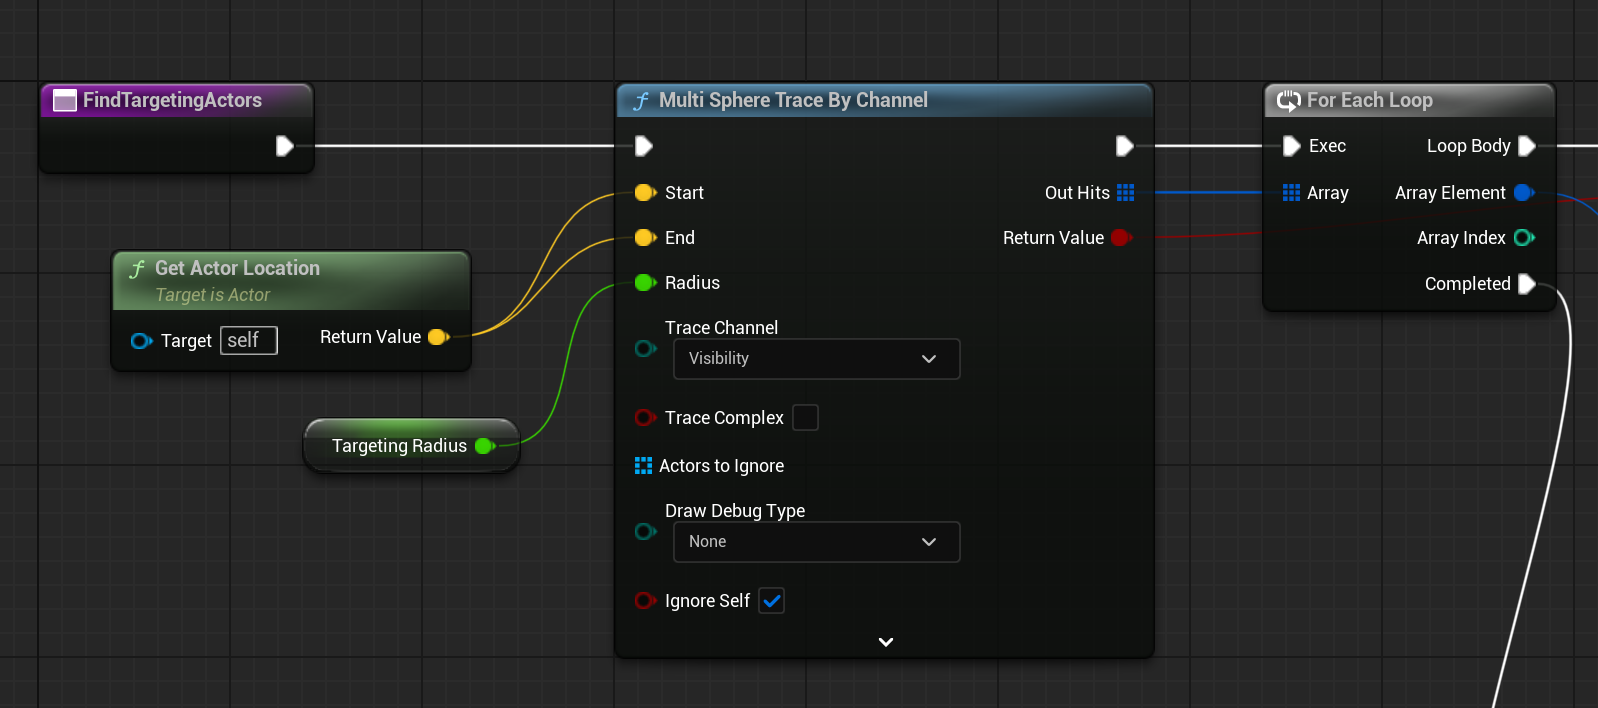The image size is (1598, 708).
Task: Click the Completed exec pin
Action: (x=1527, y=284)
